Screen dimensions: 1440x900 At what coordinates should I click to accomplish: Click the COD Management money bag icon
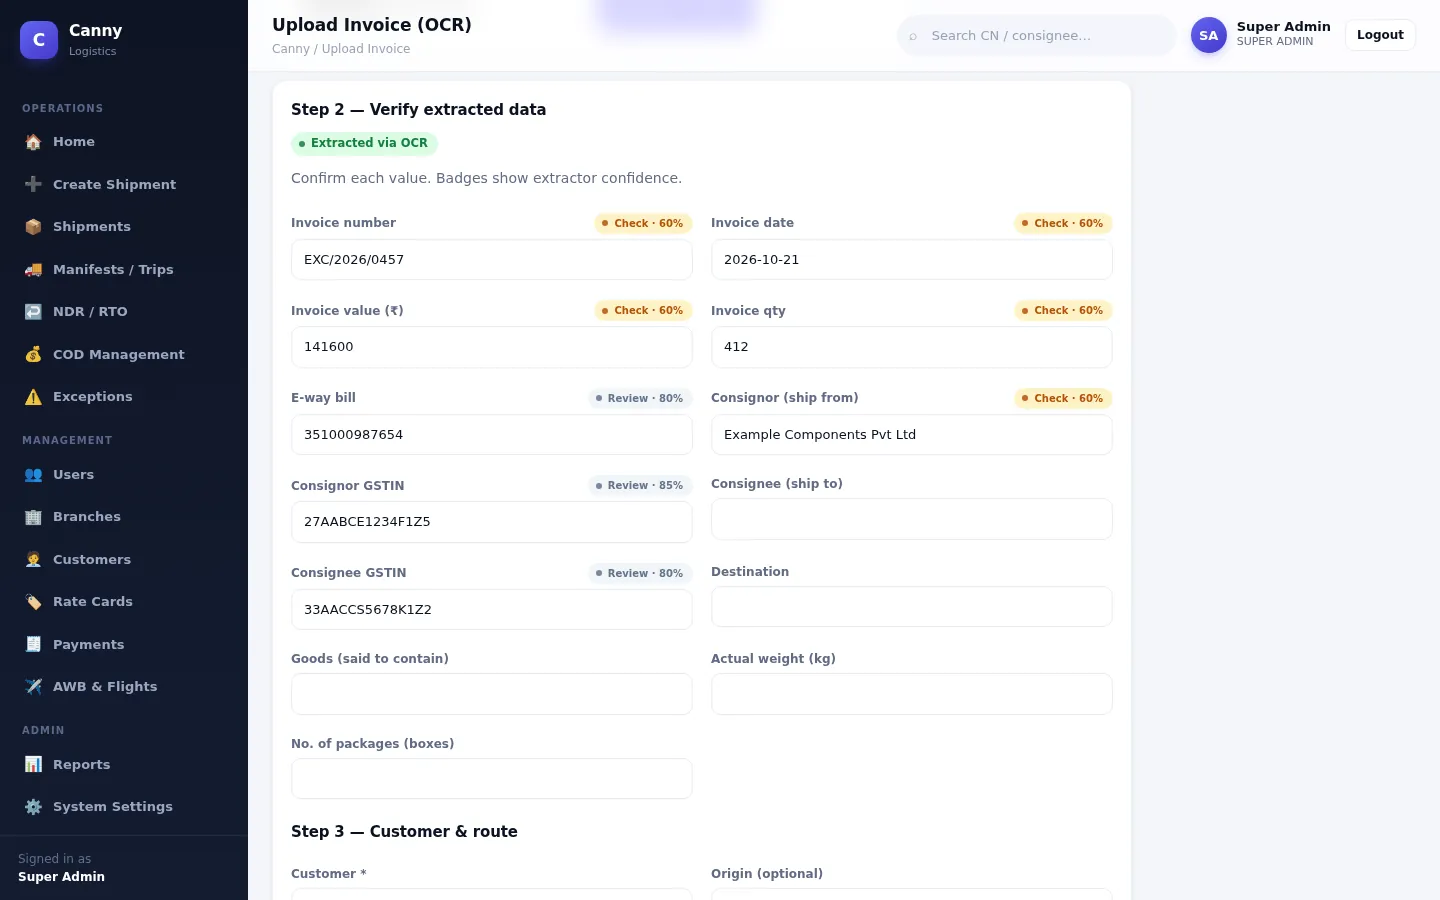33,354
